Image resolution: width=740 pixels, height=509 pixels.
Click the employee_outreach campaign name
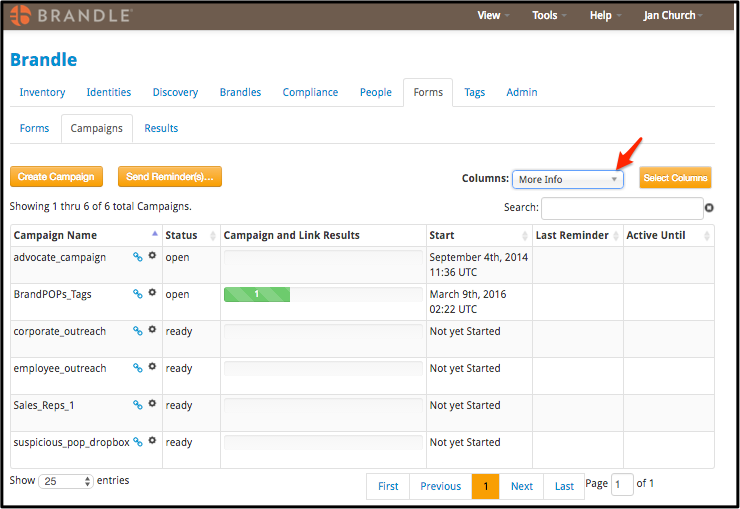(60, 368)
